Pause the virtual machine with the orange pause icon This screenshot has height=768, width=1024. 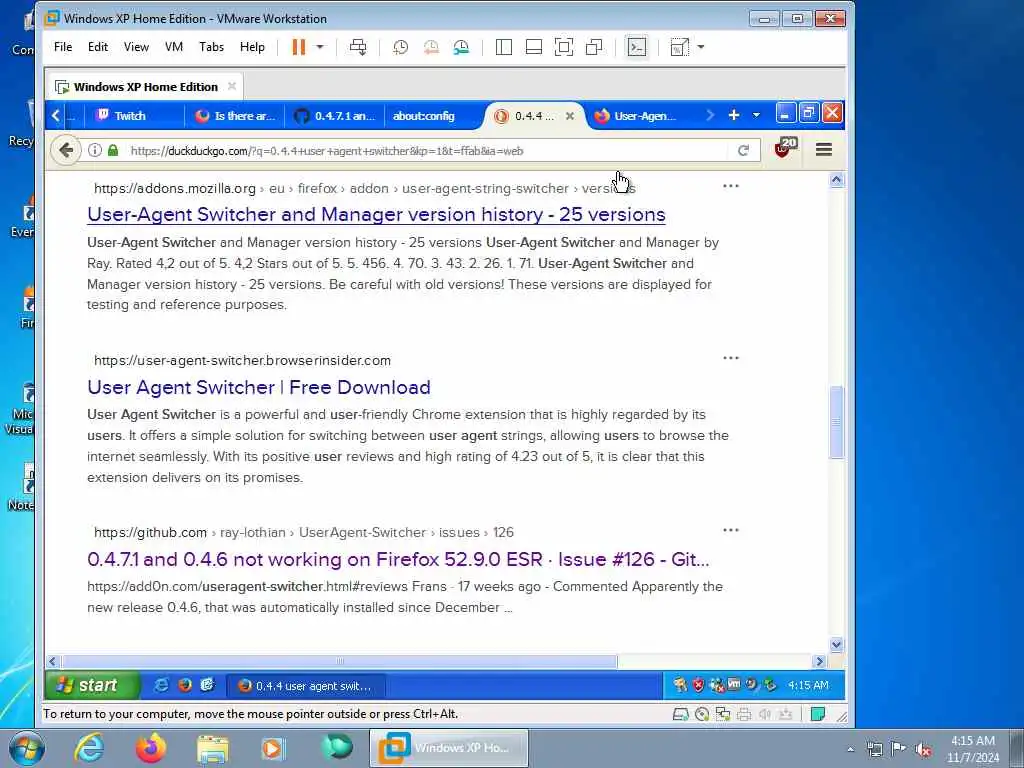pos(298,47)
